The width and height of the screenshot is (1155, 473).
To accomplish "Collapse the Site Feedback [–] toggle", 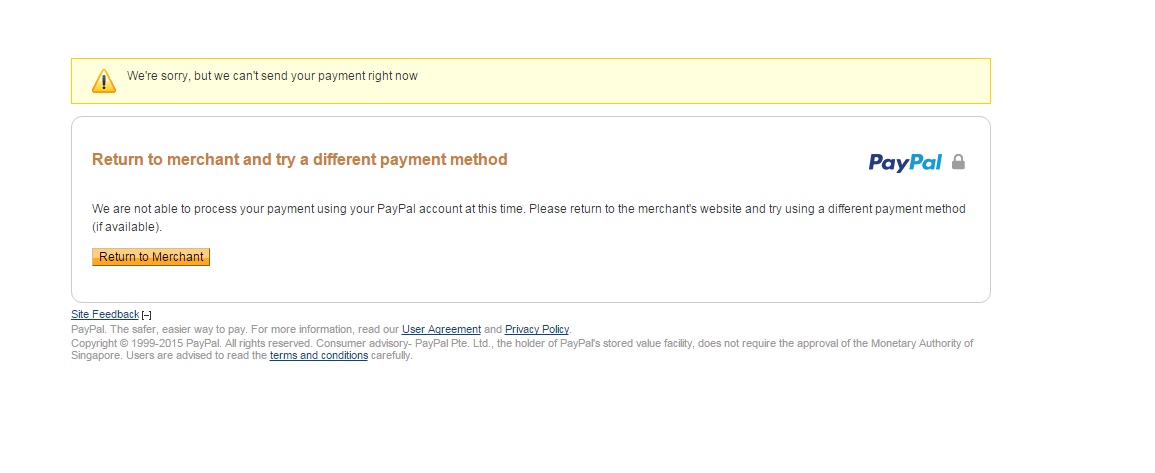I will coord(147,315).
